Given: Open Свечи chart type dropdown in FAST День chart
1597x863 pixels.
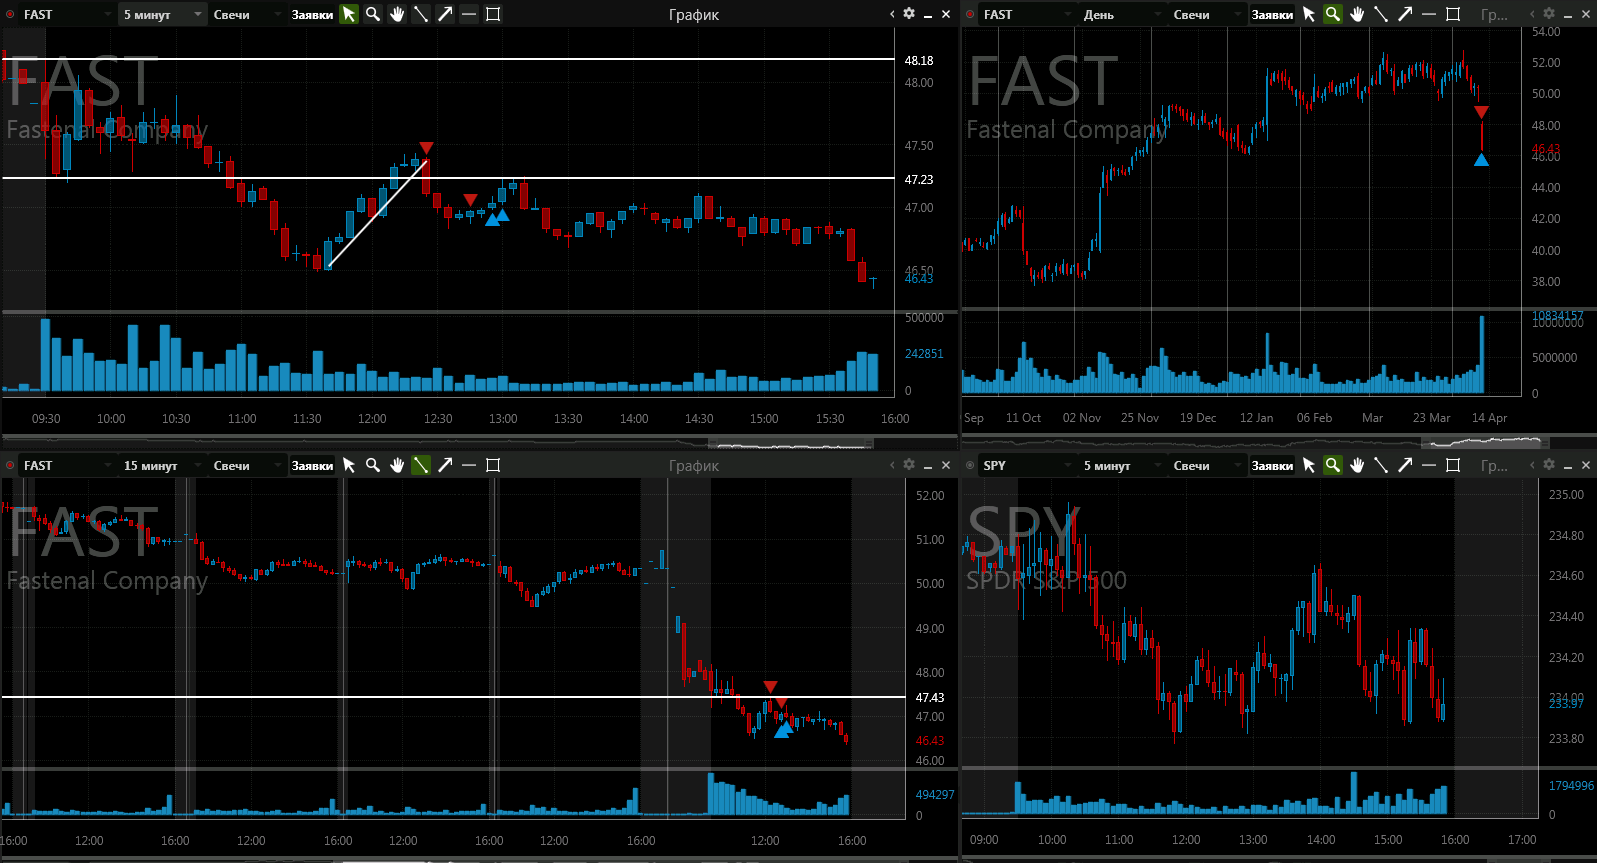Looking at the screenshot, I should (x=1207, y=14).
